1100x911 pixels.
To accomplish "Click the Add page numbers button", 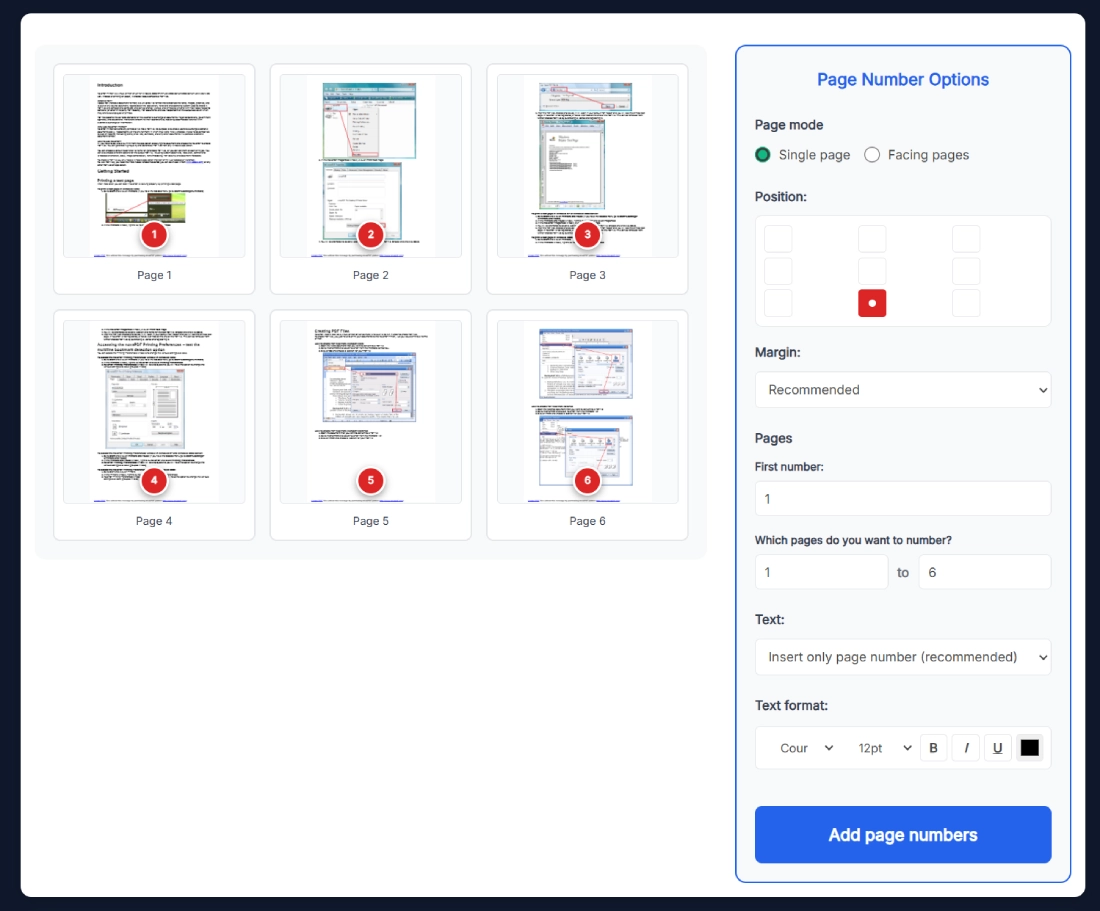I will pos(902,834).
